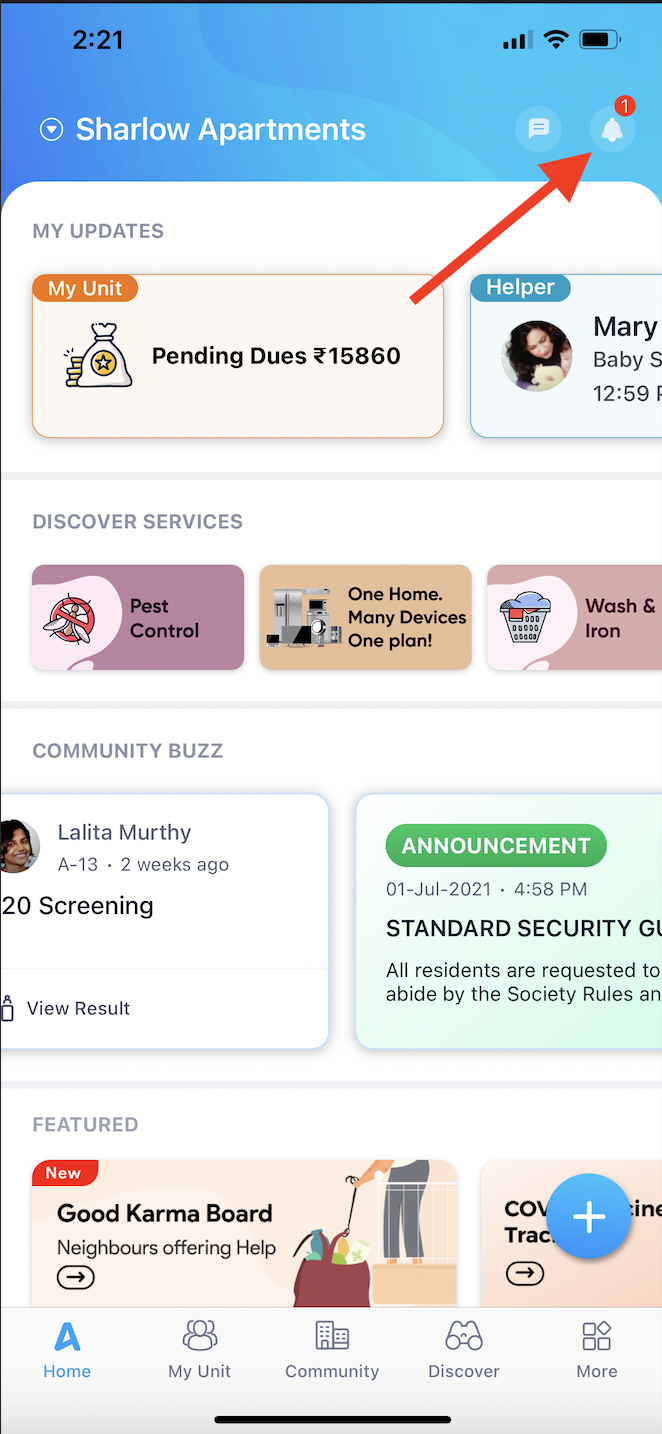Open the Pending Dues card
662x1434 pixels.
click(x=237, y=357)
